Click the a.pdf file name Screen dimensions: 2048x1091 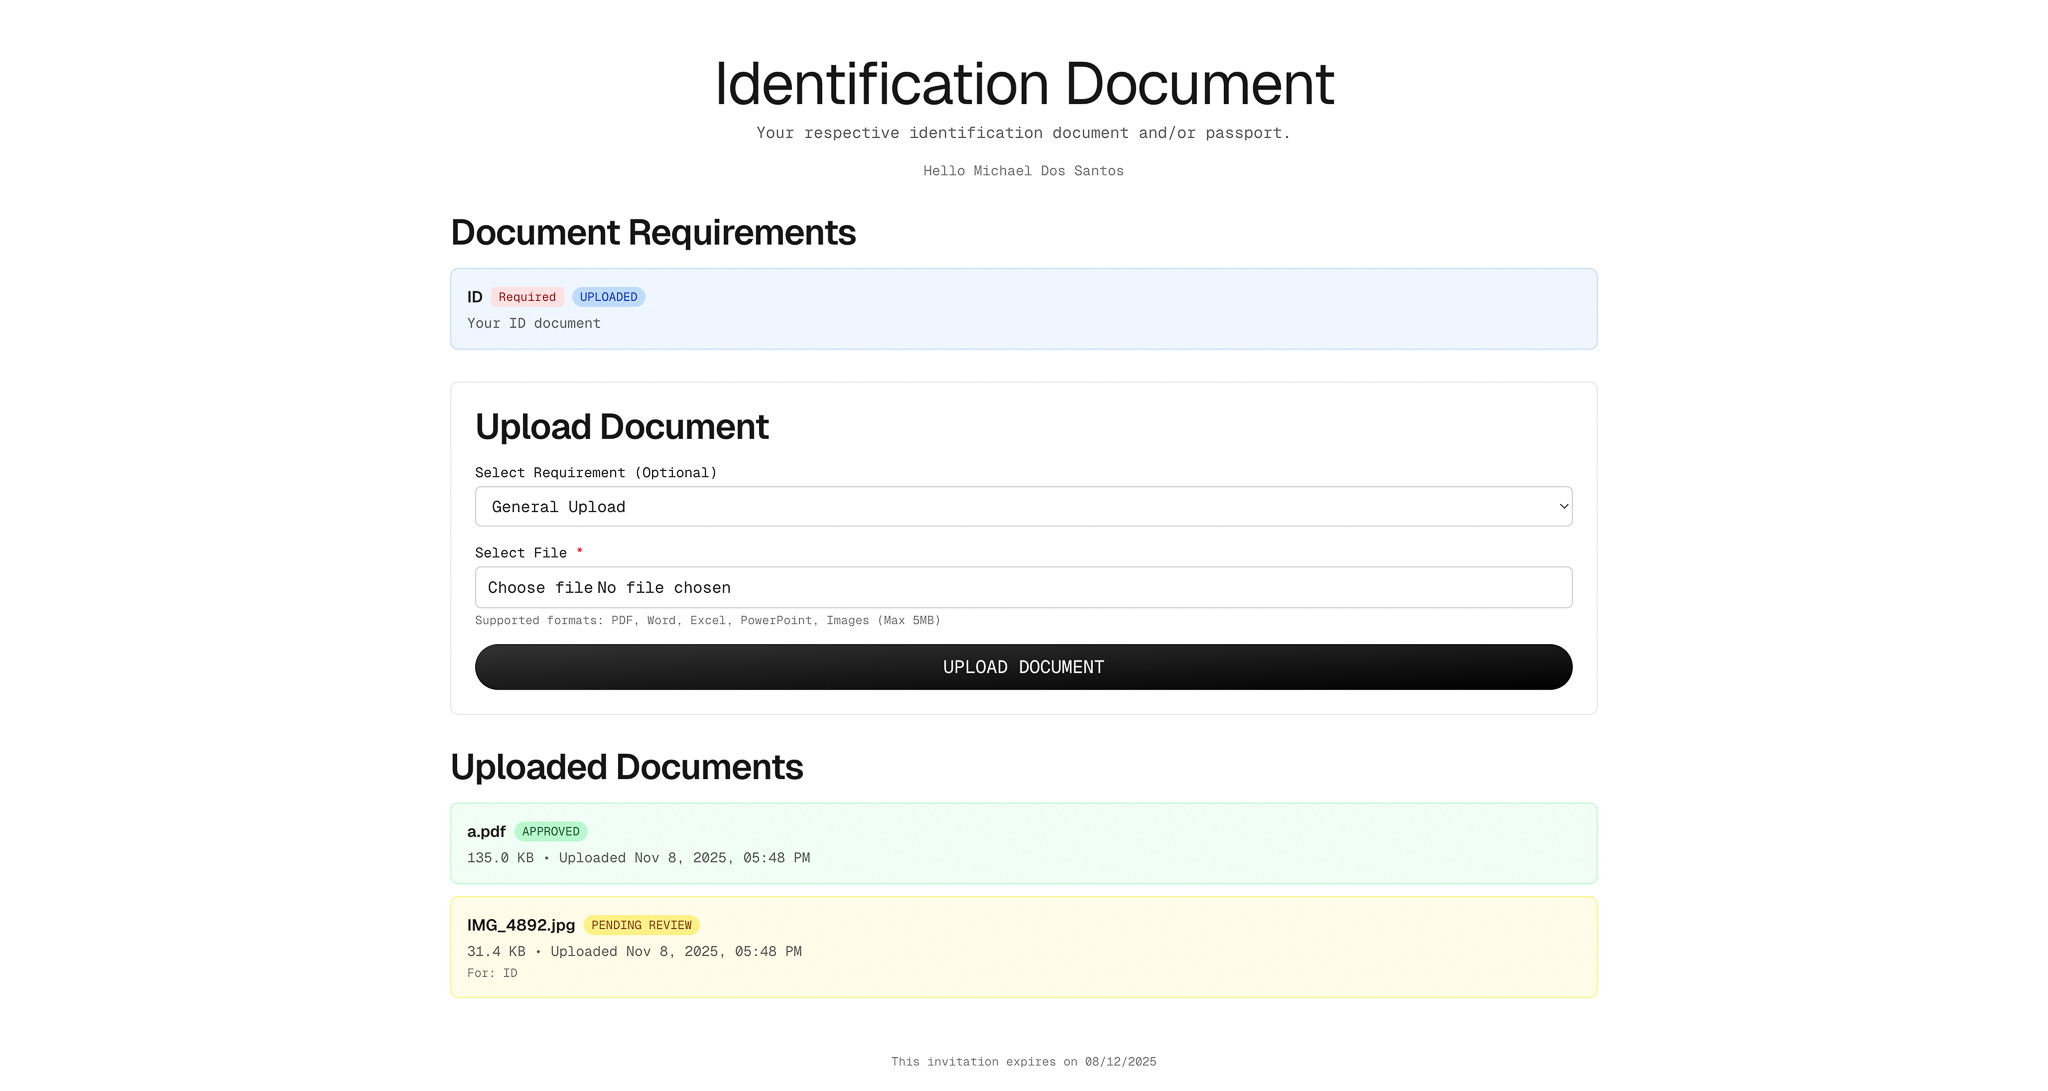pyautogui.click(x=486, y=831)
